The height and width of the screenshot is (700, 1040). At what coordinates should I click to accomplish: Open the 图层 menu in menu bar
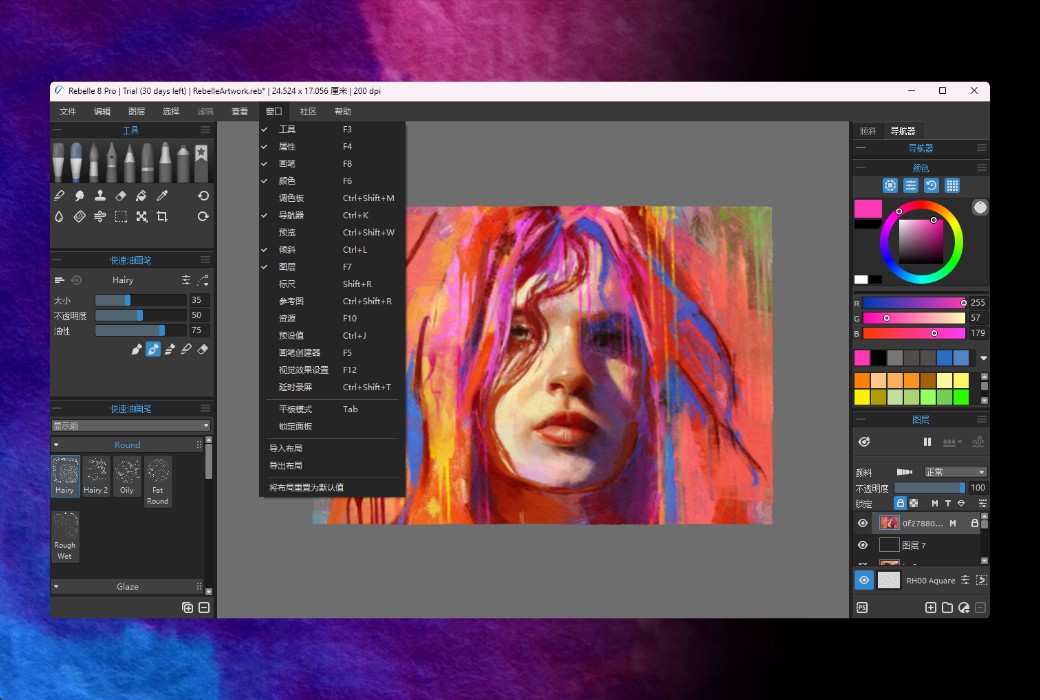click(136, 111)
